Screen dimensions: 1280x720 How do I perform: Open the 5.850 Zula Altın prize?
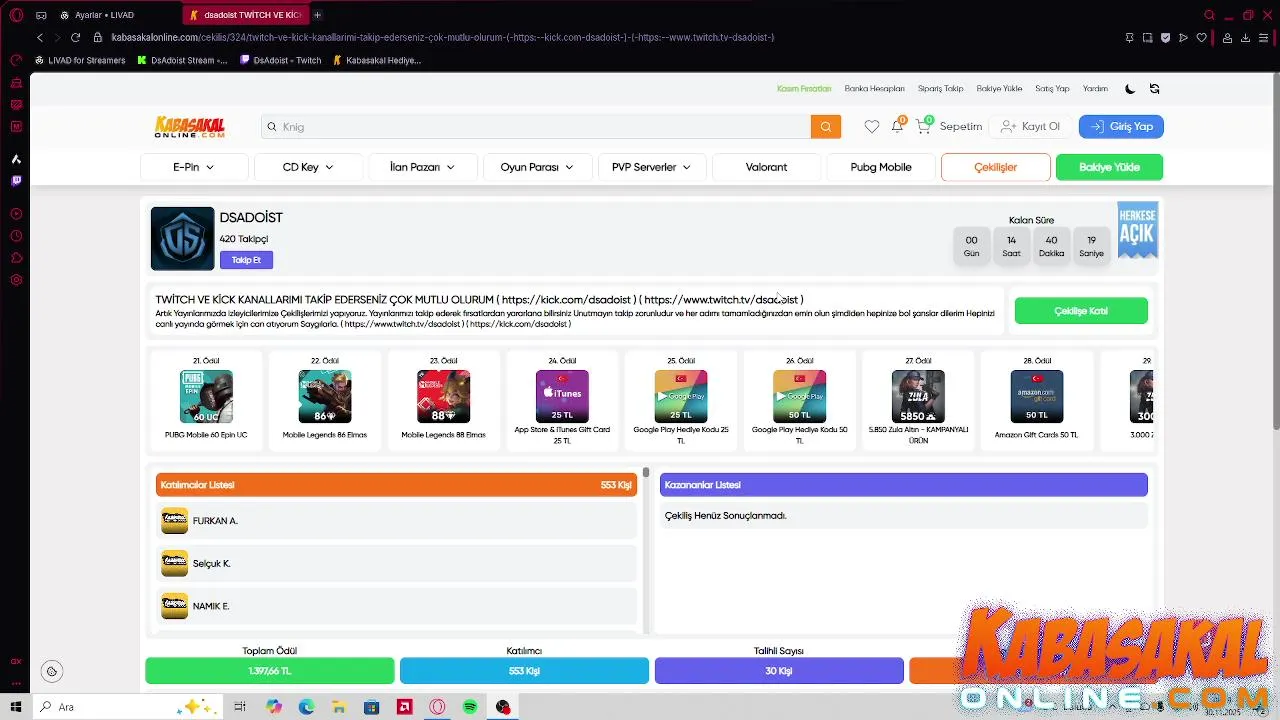point(918,400)
